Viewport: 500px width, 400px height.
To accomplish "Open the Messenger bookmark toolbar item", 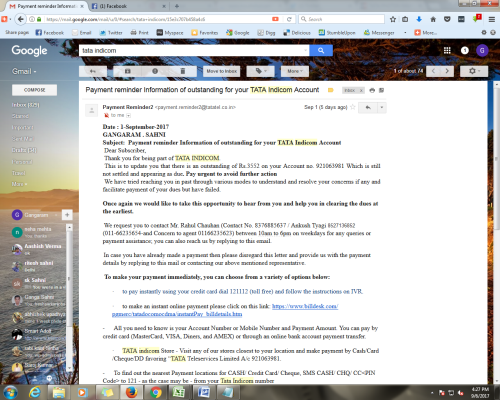I will coord(379,33).
